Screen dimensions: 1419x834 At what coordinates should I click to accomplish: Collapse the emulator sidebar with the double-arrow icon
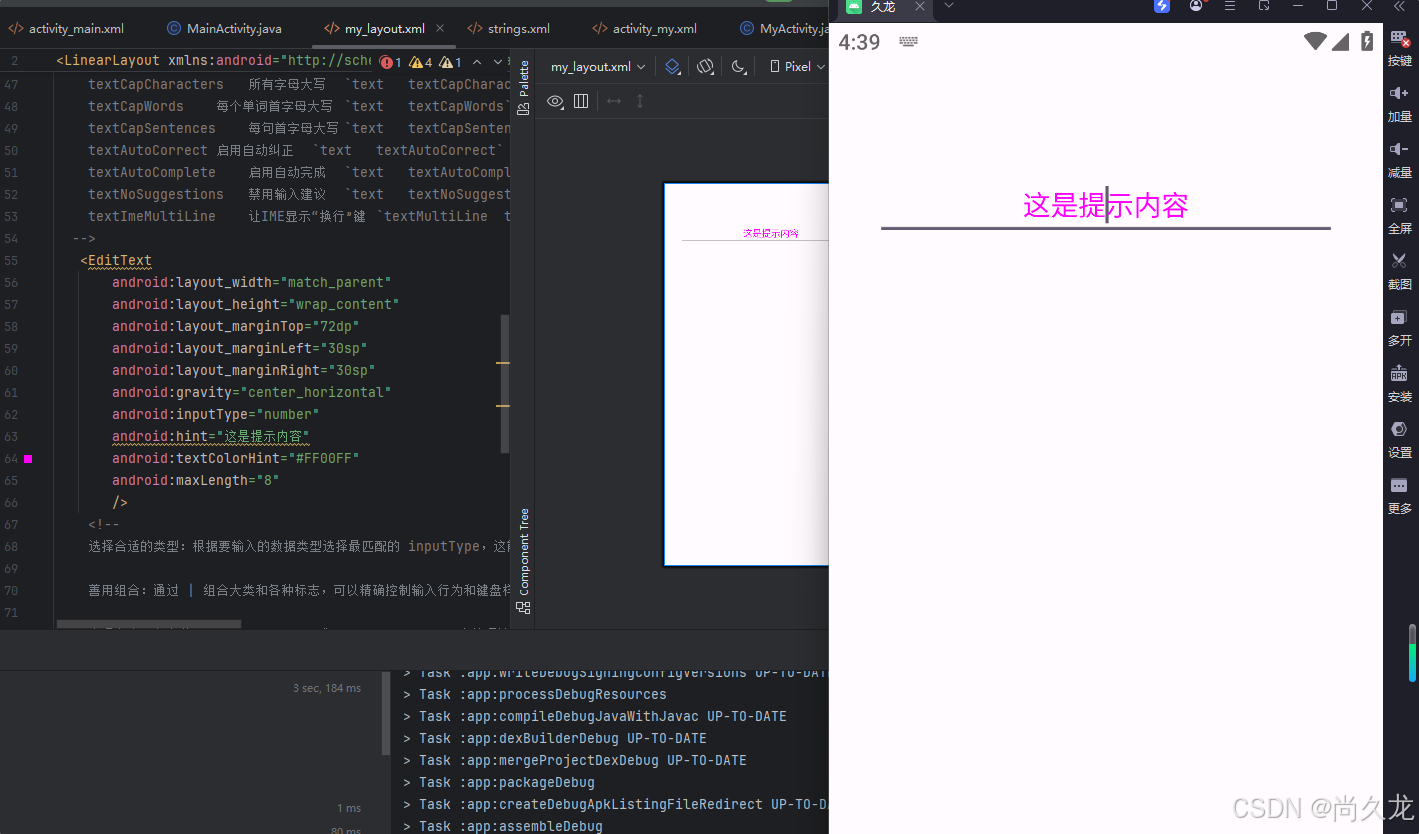pos(1400,7)
